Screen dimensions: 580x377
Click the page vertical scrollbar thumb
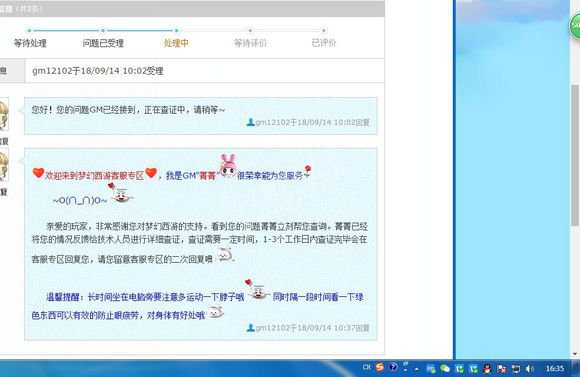tap(575, 155)
